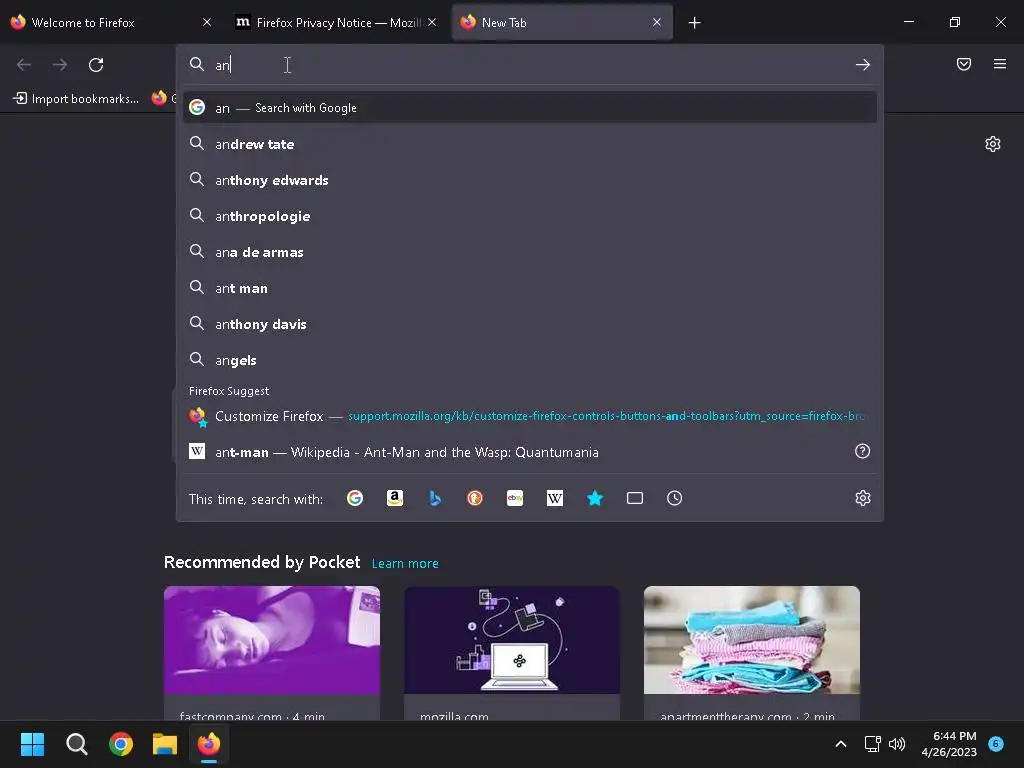Search this time with Amazon icon
The height and width of the screenshot is (768, 1024).
click(x=394, y=498)
